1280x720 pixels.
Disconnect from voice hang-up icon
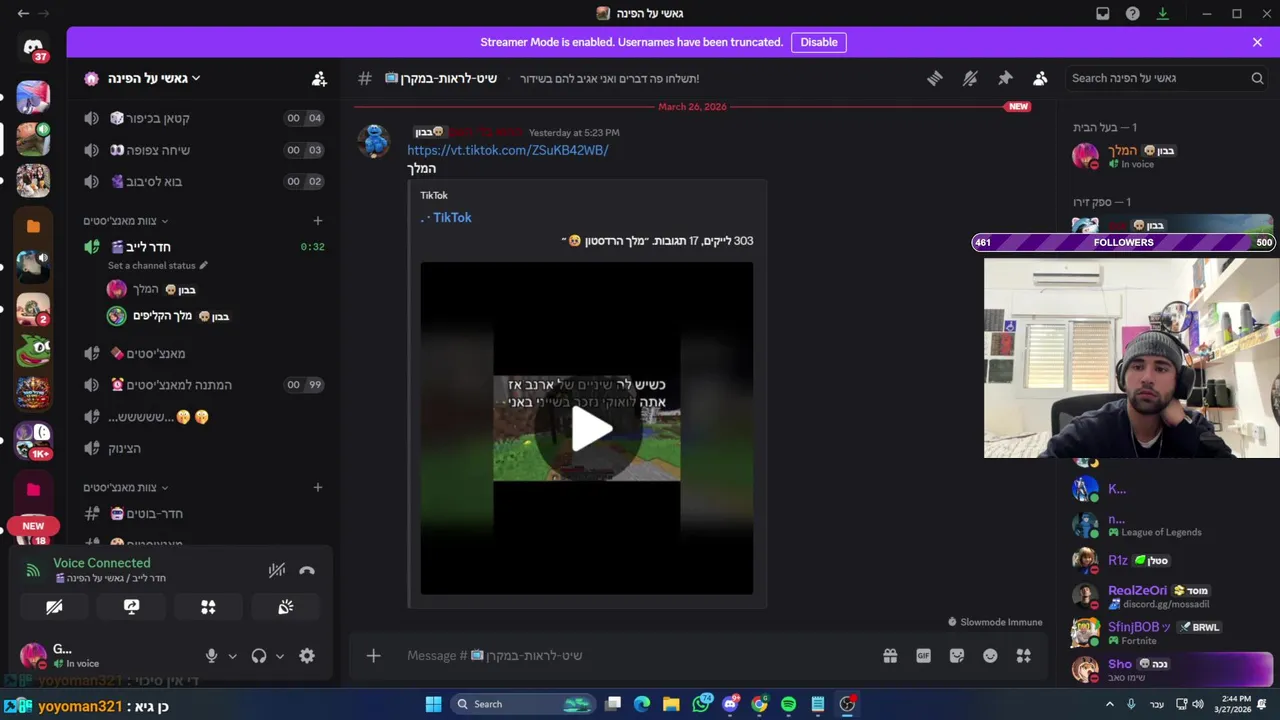(x=307, y=571)
